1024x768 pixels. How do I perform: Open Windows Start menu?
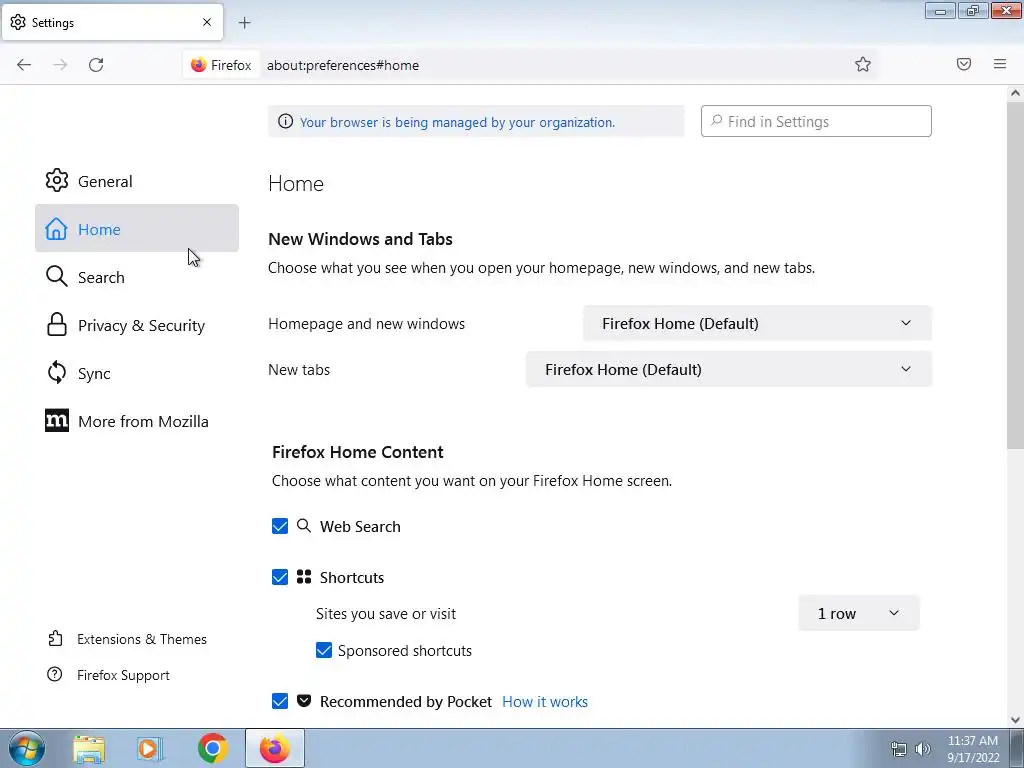[x=26, y=748]
